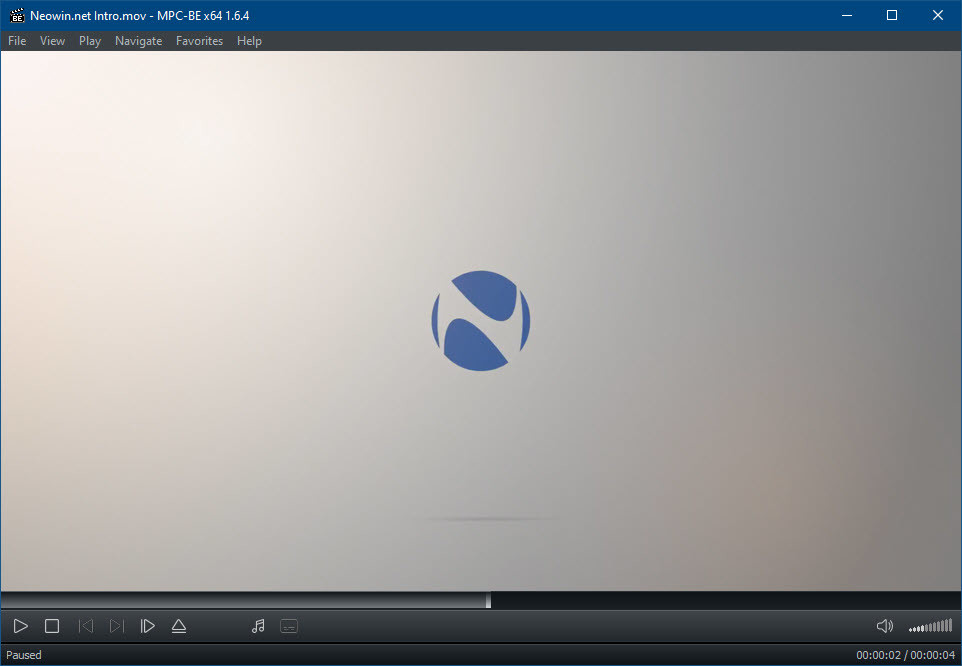962x666 pixels.
Task: Step forward one frame
Action: tap(148, 626)
